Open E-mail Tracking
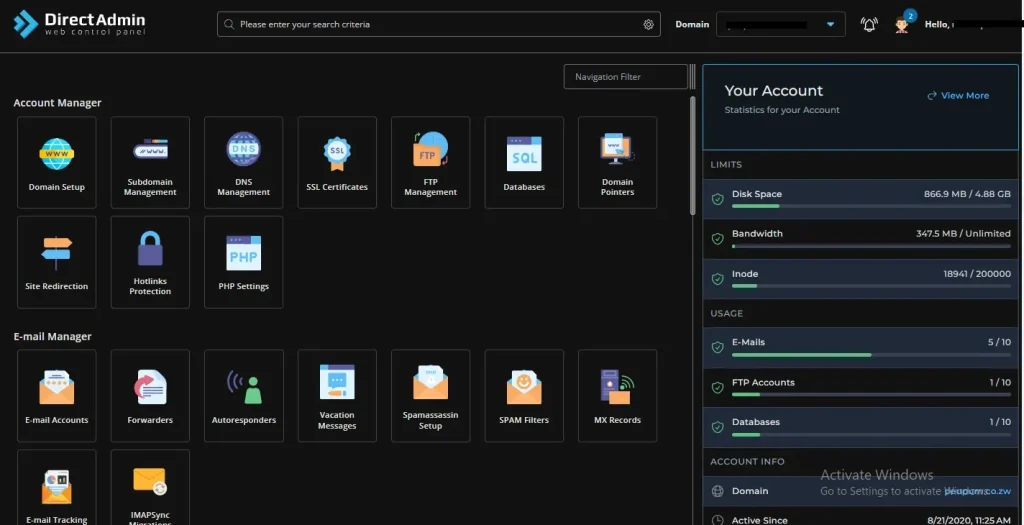1024x525 pixels. (x=57, y=487)
